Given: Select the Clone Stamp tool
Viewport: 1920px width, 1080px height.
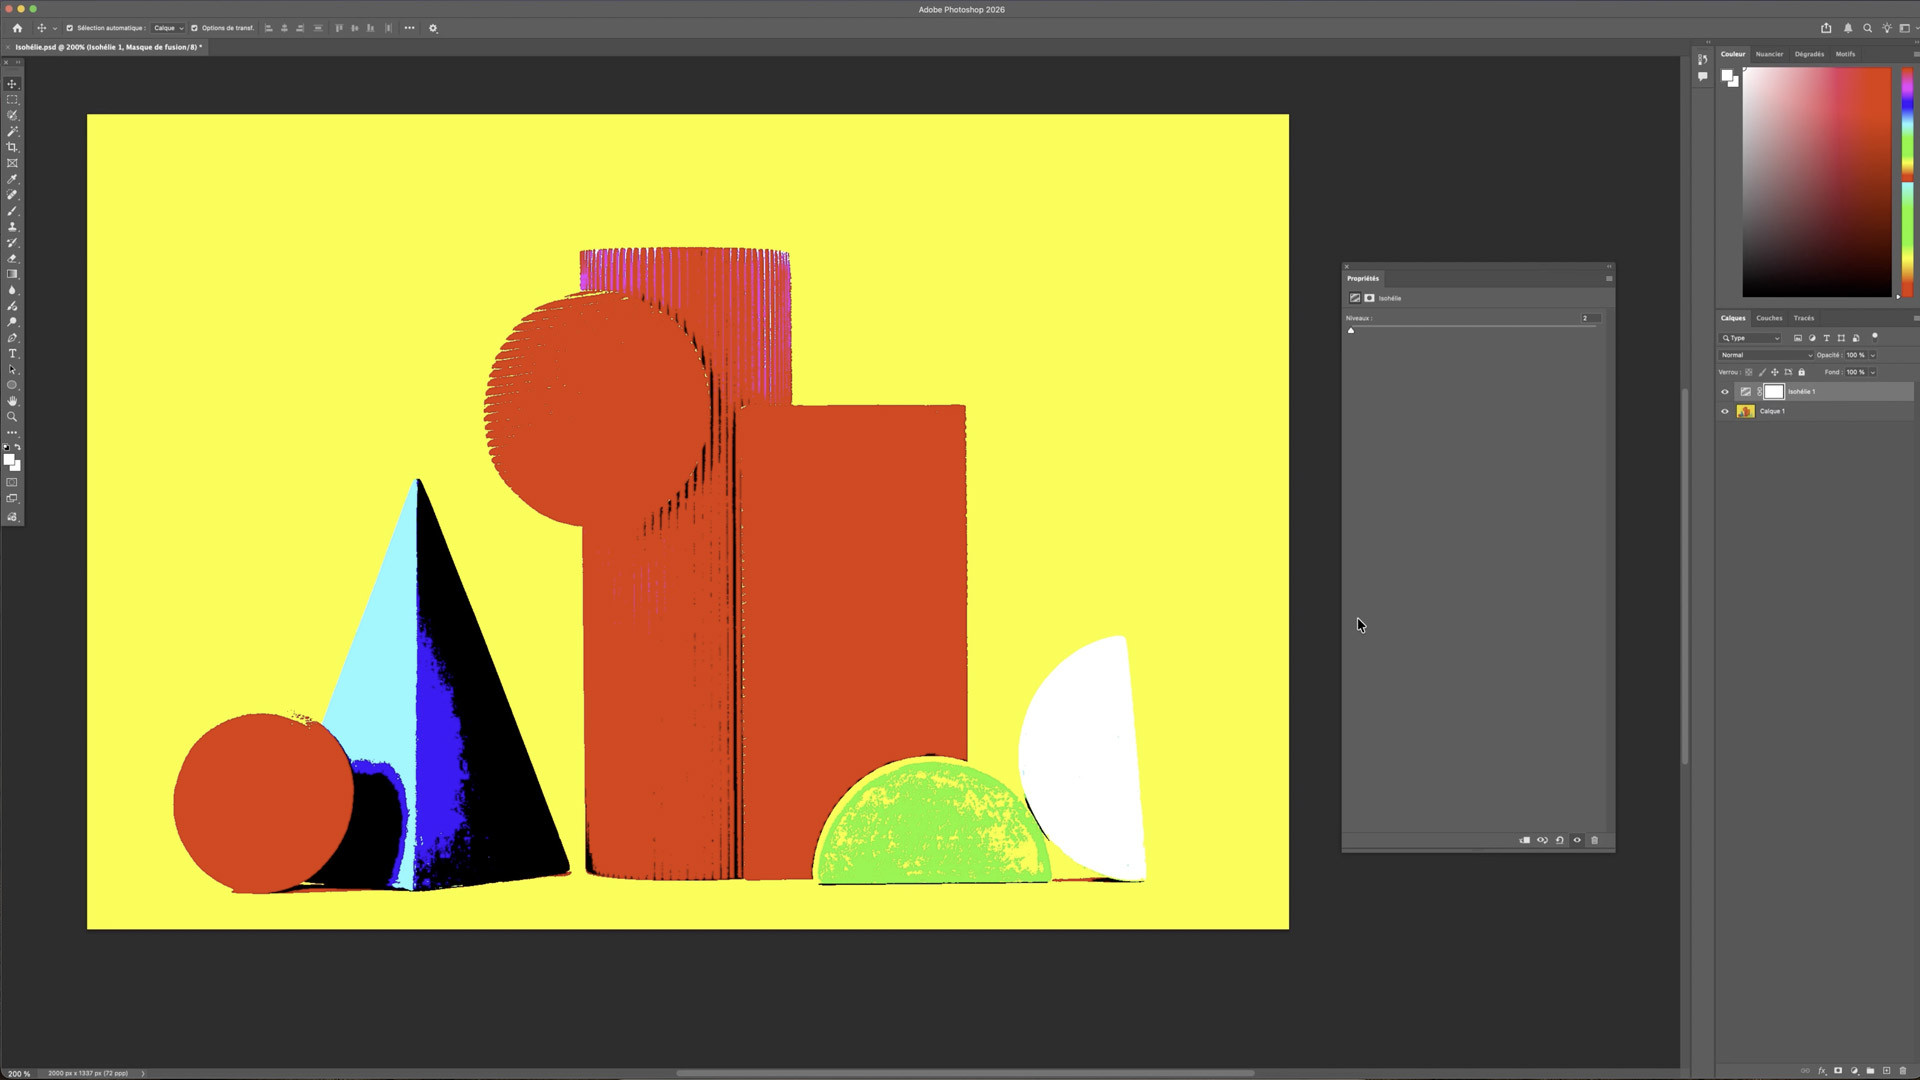Looking at the screenshot, I should coord(12,227).
